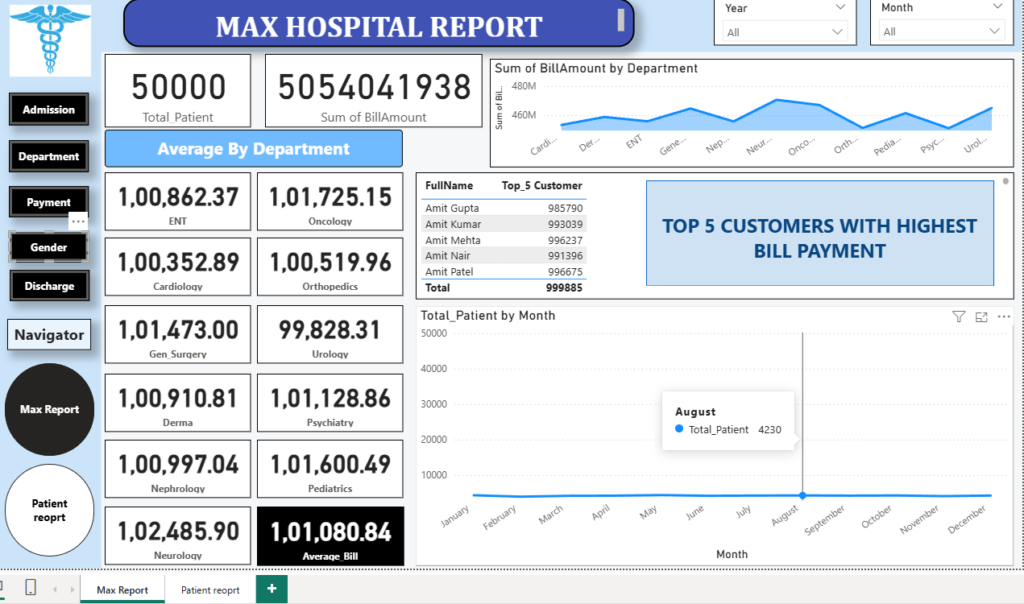Screen dimensions: 1024x604
Task: Select Amit Patel row in table
Action: pyautogui.click(x=504, y=272)
